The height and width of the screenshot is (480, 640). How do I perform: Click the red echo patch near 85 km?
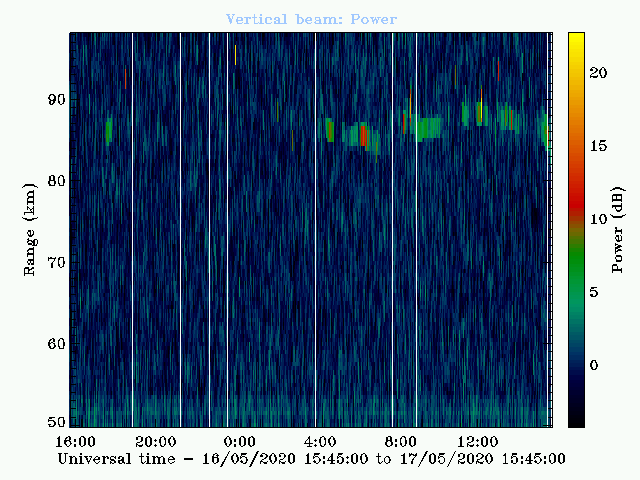tap(366, 135)
